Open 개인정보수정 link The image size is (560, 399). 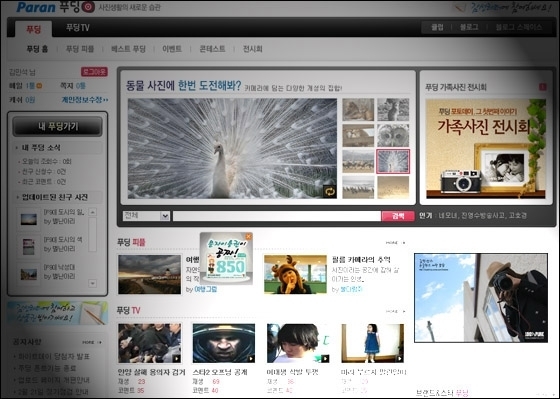click(x=85, y=100)
